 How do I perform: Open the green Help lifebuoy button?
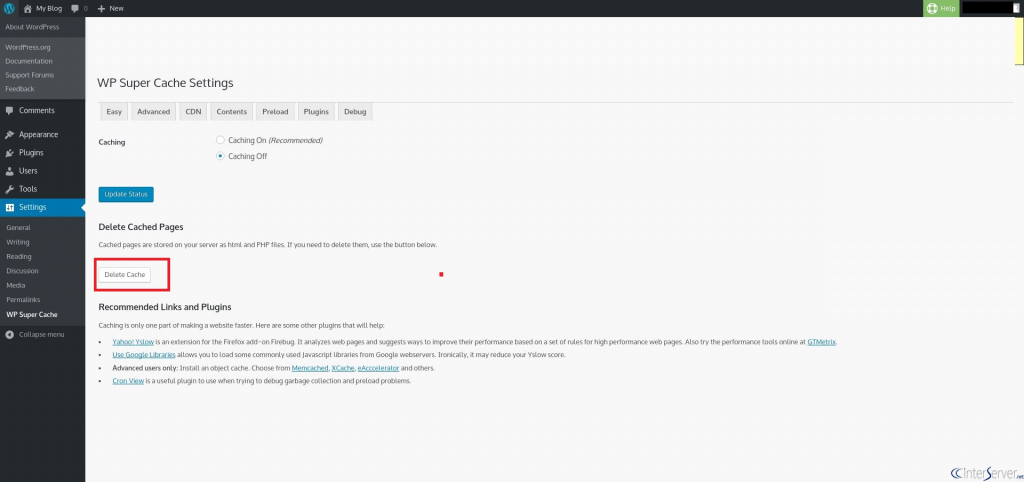(941, 8)
